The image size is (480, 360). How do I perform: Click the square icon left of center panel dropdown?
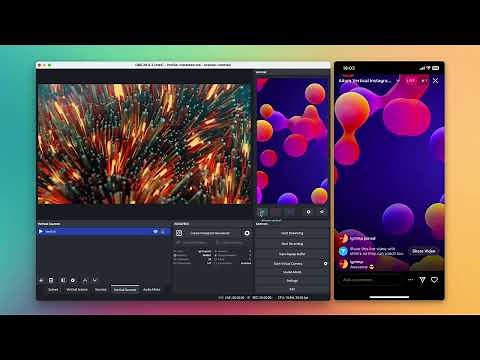(x=179, y=233)
